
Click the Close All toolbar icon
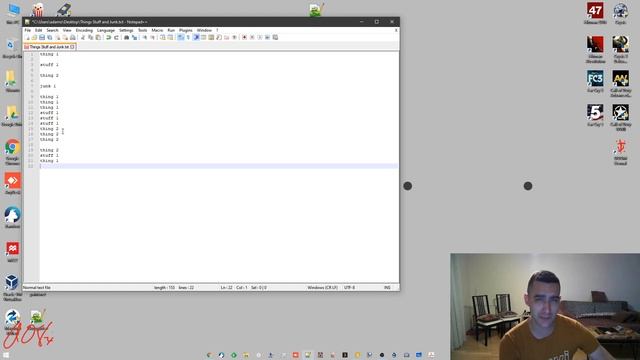[64, 37]
